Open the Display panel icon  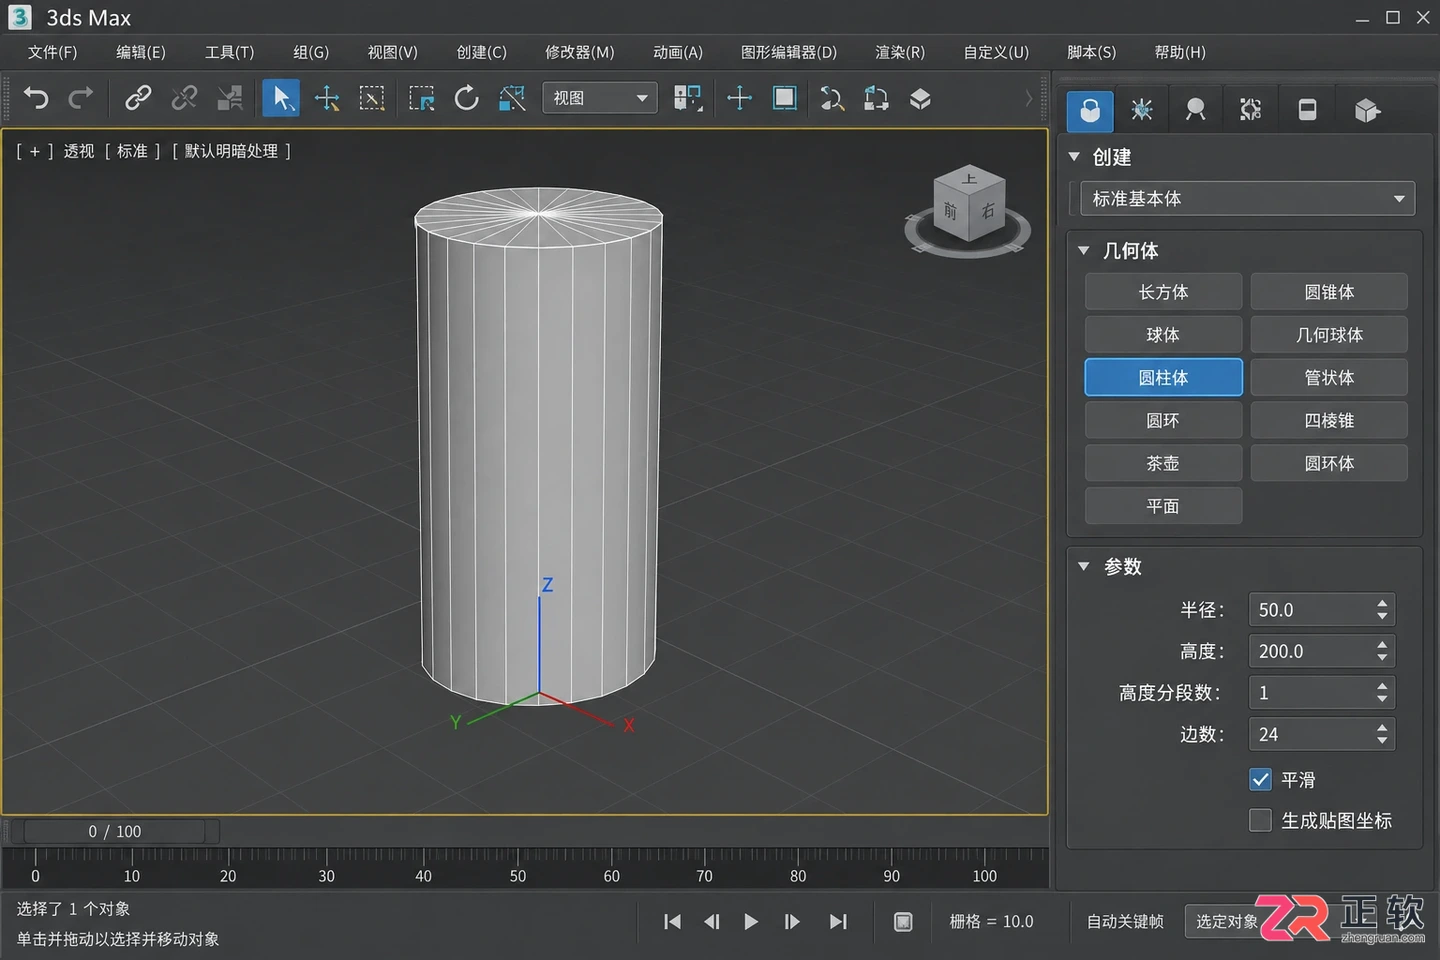(x=1307, y=110)
